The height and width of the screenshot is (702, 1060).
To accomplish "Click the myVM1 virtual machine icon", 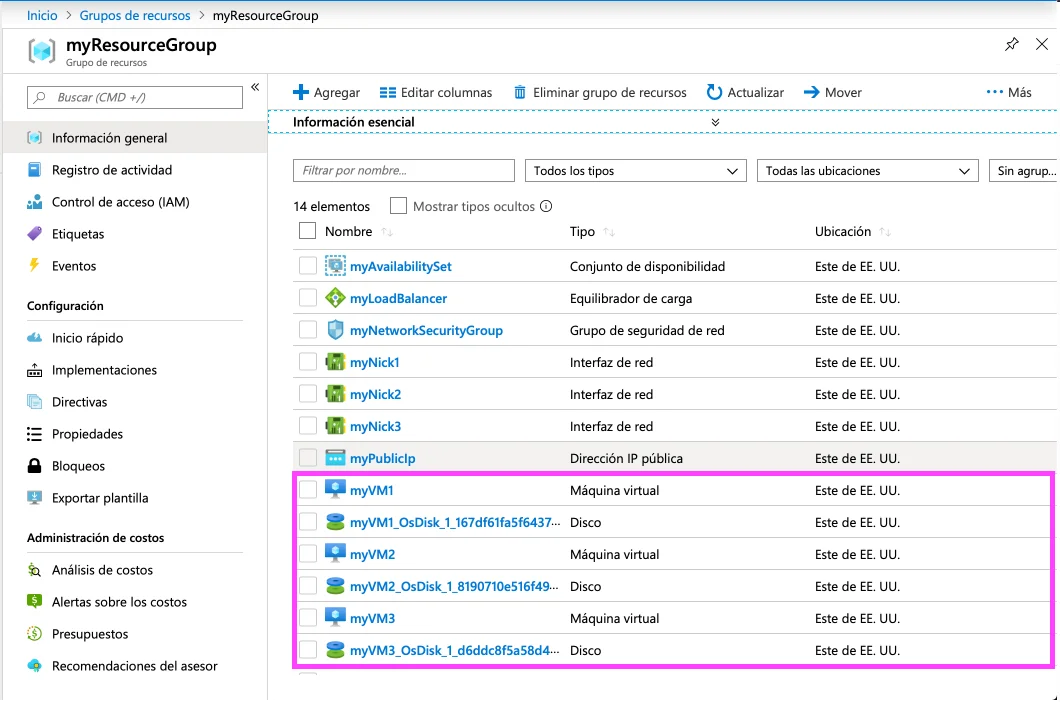I will pyautogui.click(x=335, y=489).
